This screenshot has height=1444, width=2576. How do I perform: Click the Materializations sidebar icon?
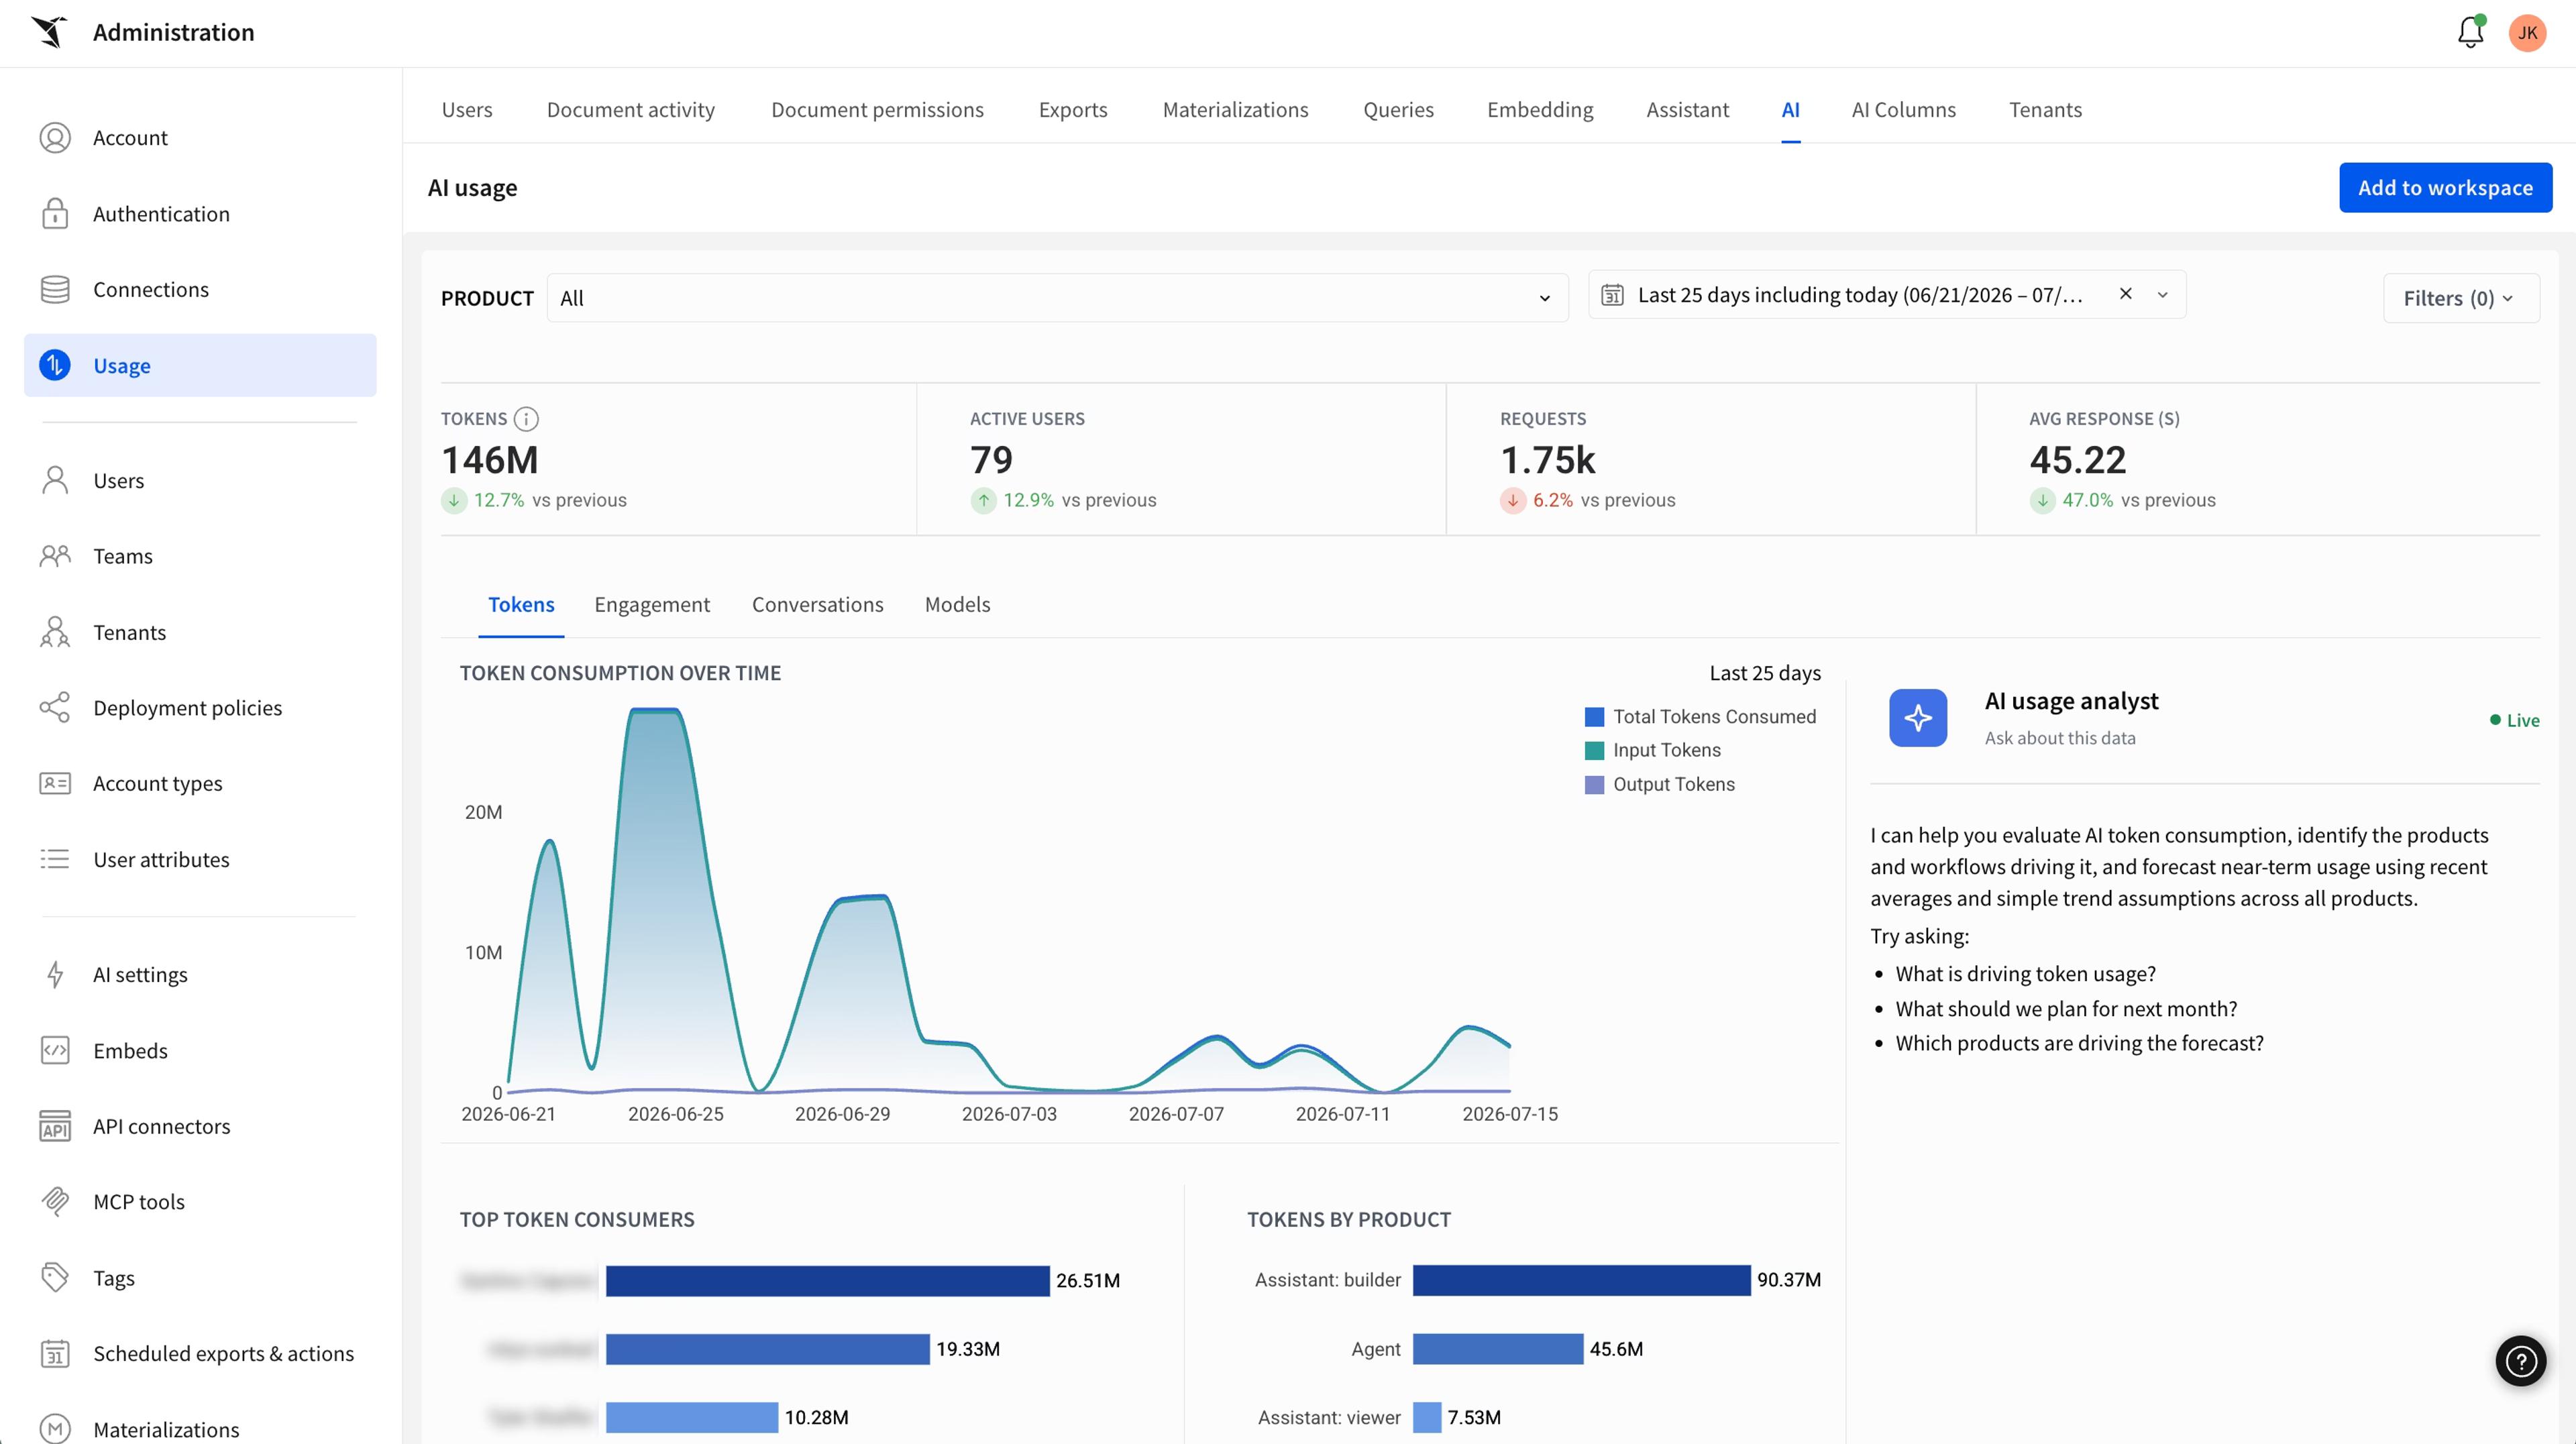pos(55,1429)
